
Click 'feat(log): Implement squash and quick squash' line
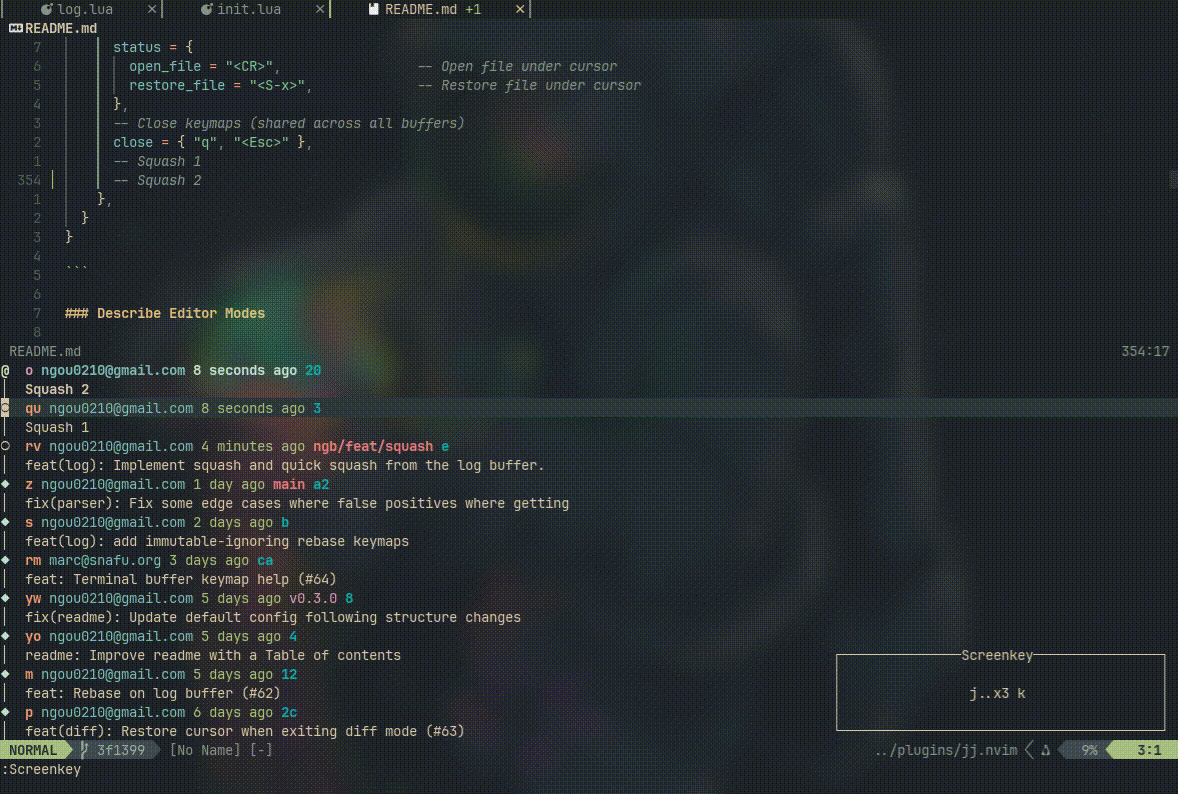point(285,465)
